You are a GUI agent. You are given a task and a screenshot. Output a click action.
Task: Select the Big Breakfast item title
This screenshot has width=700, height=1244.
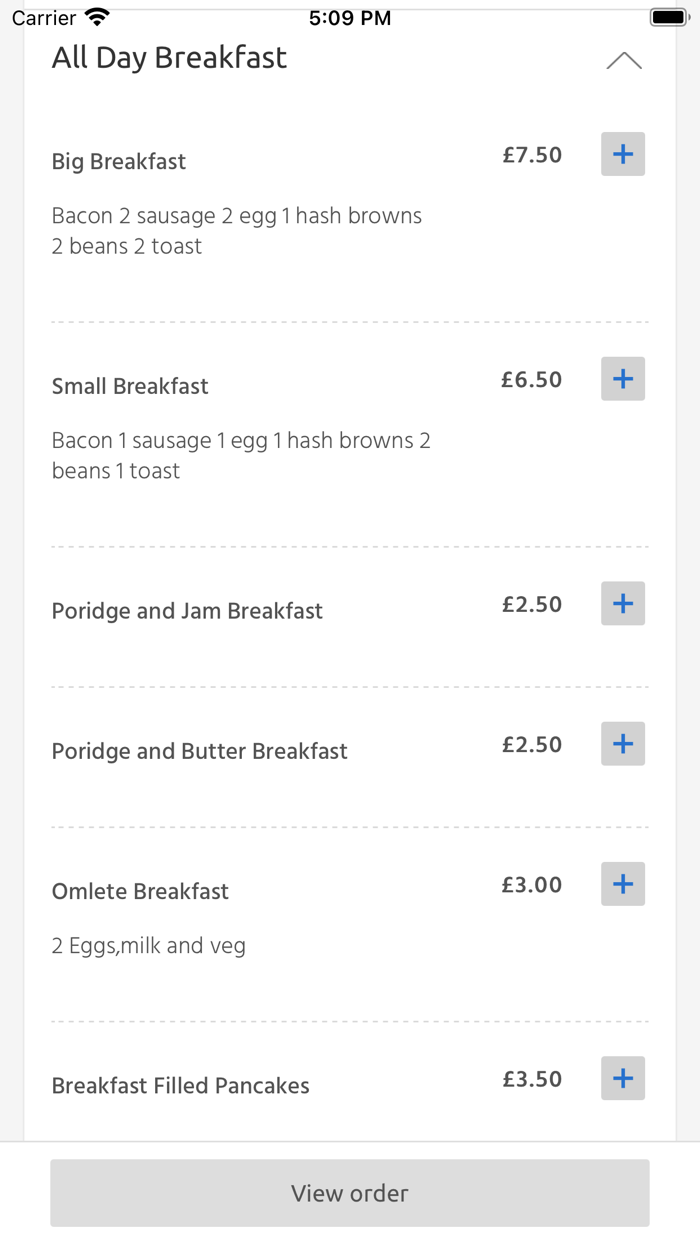119,162
